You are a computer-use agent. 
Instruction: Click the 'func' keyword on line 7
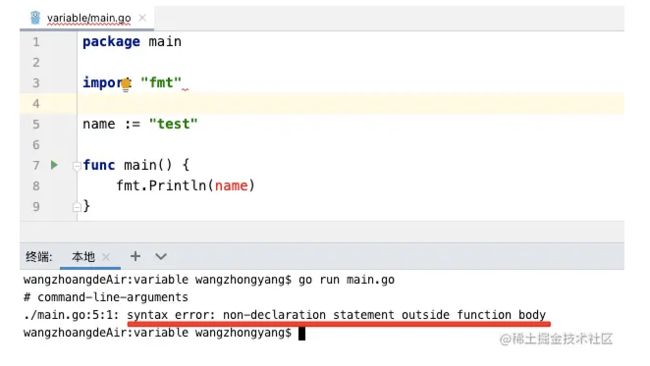[x=99, y=165]
